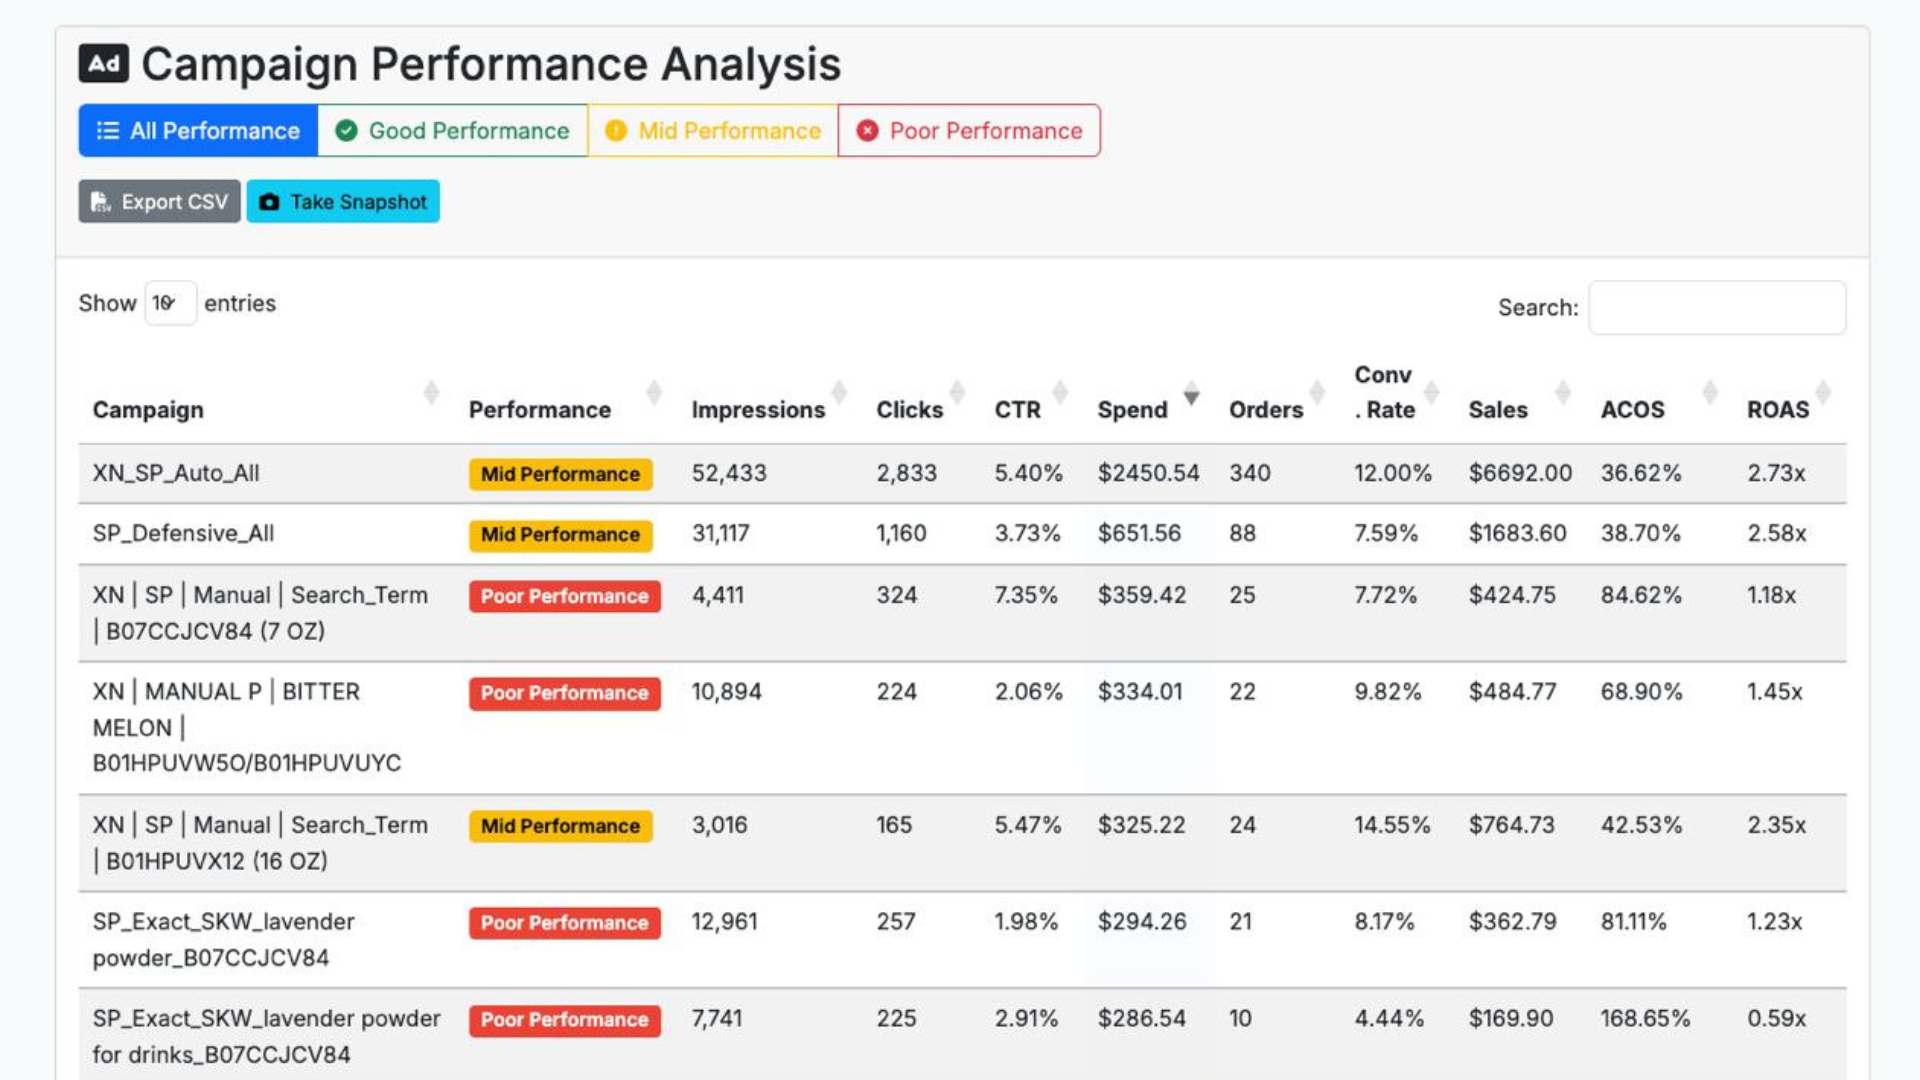Viewport: 1920px width, 1080px height.
Task: Click Mid Performance badge for XN_SP_Auto_All
Action: coord(560,474)
